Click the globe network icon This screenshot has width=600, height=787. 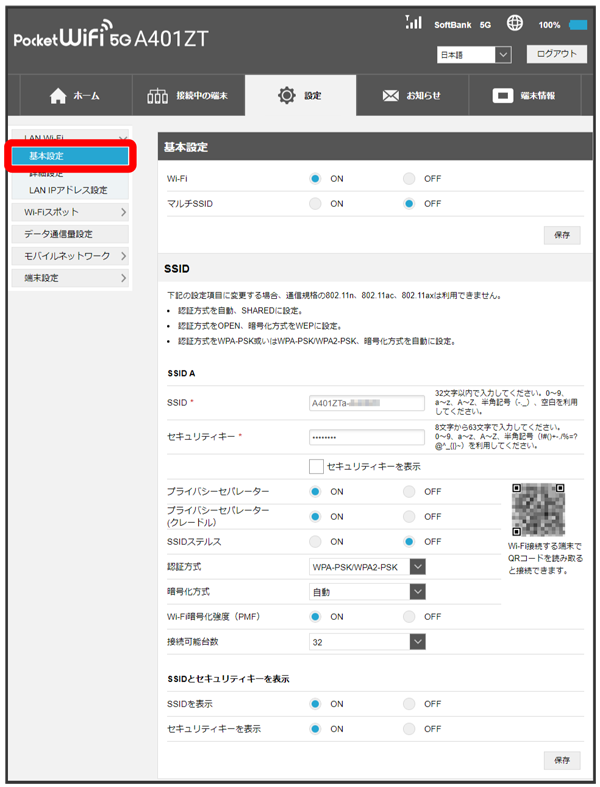click(515, 23)
